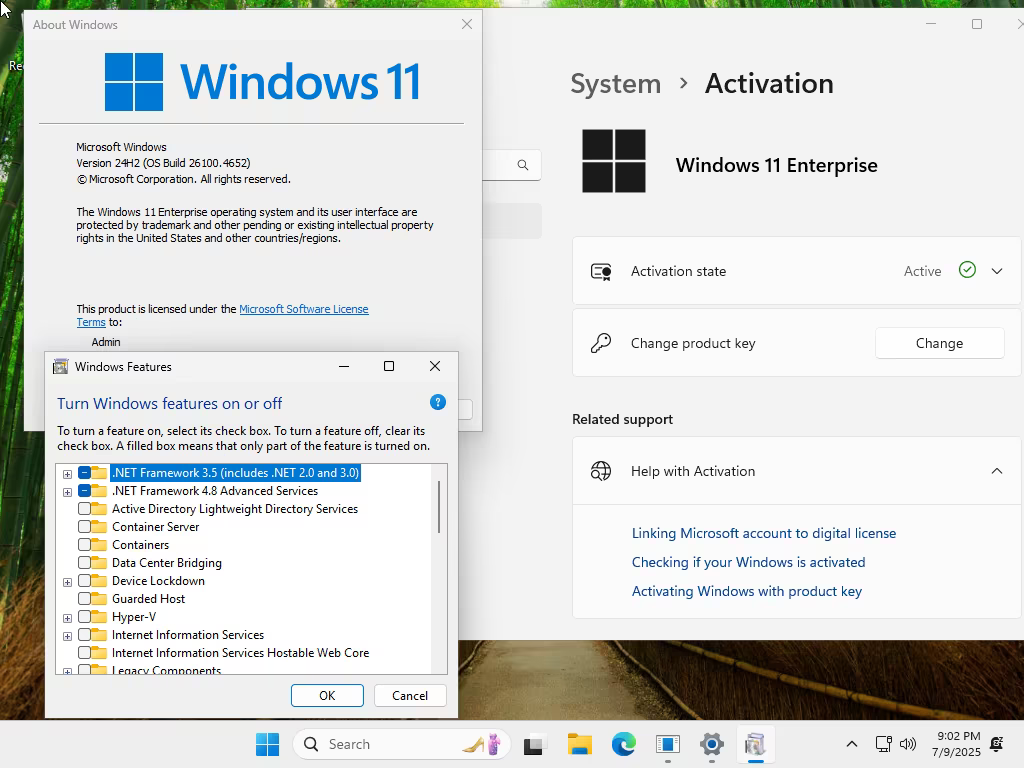The width and height of the screenshot is (1024, 768).
Task: Expand the Internet Information Services node
Action: (x=67, y=635)
